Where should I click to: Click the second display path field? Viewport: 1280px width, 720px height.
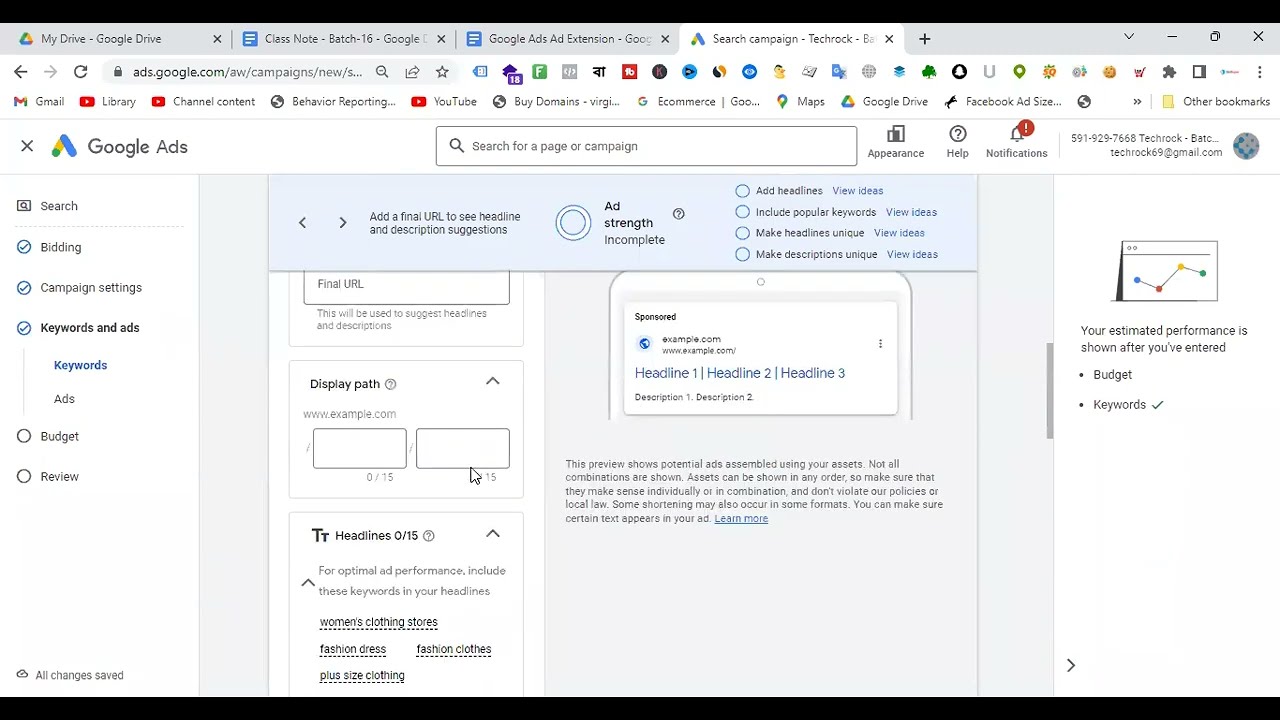coord(463,448)
